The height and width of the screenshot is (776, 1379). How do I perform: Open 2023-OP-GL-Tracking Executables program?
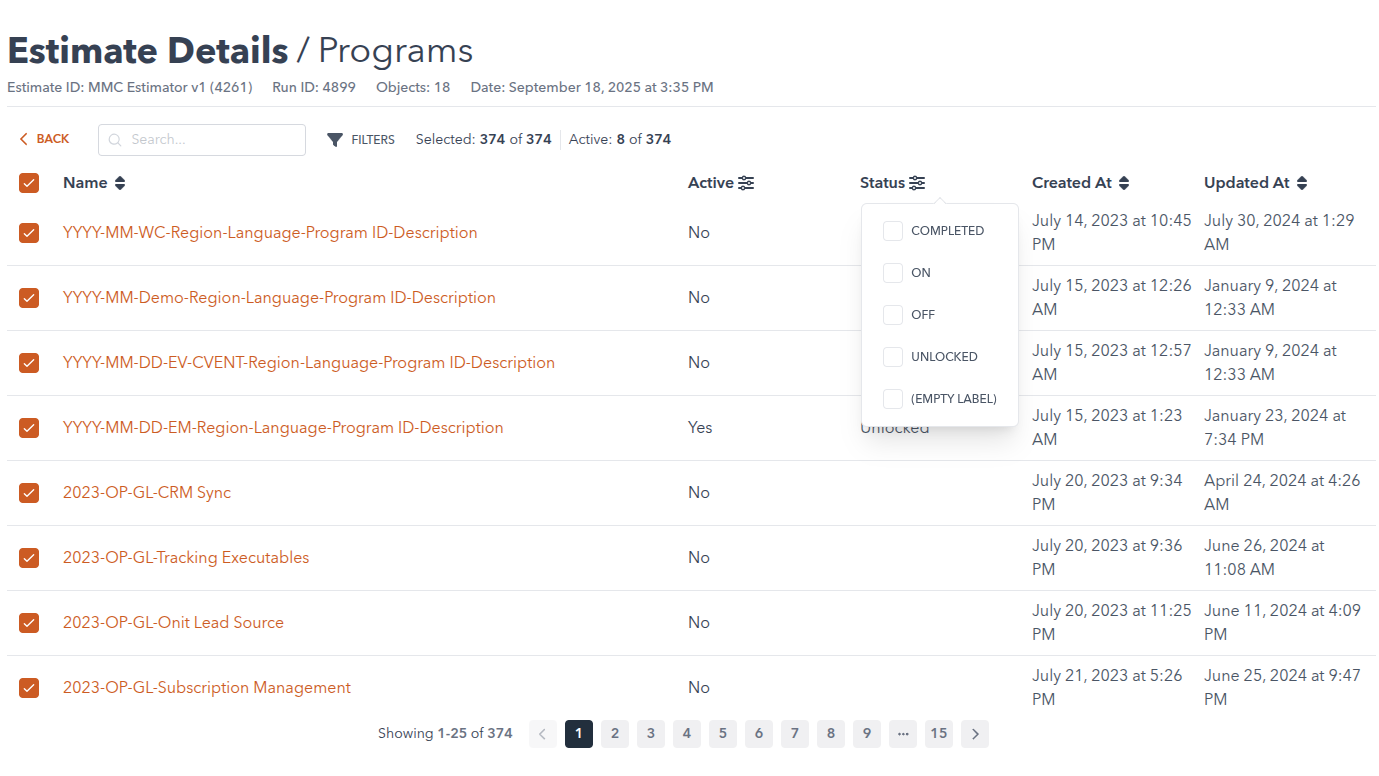186,558
